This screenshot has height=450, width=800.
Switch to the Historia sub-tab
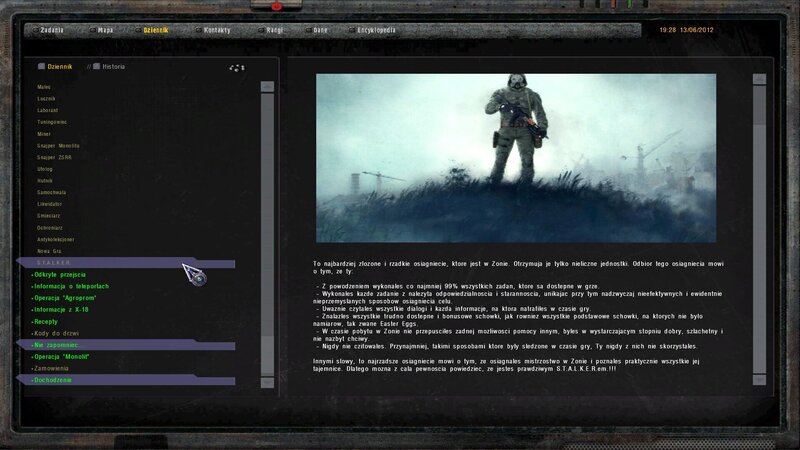coord(113,67)
